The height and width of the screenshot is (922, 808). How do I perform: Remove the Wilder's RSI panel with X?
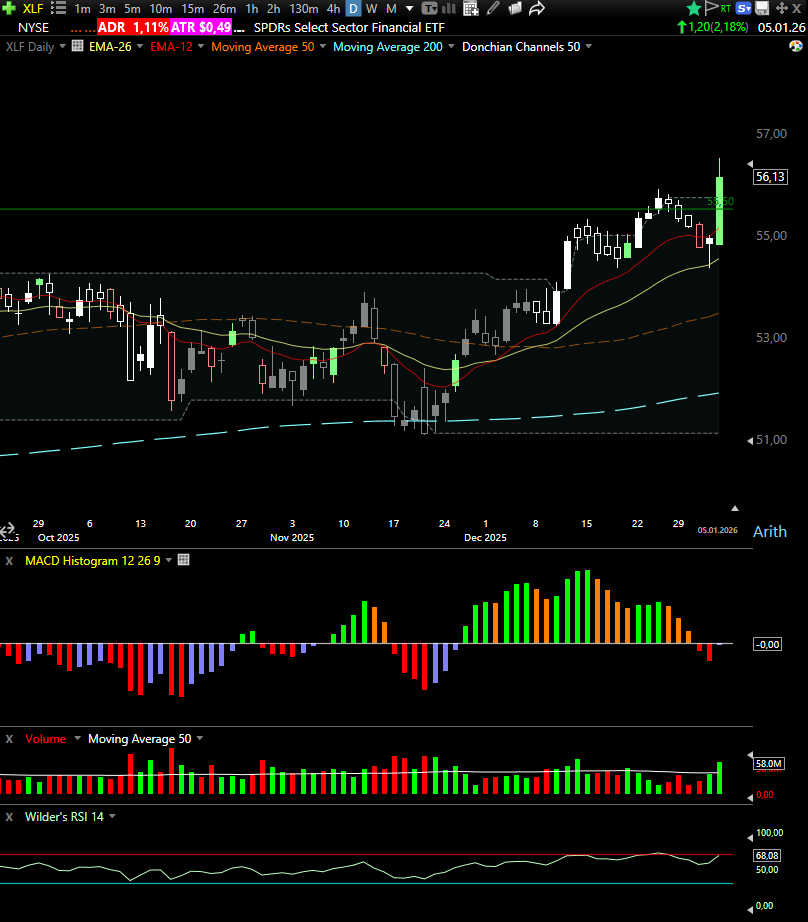click(x=9, y=817)
